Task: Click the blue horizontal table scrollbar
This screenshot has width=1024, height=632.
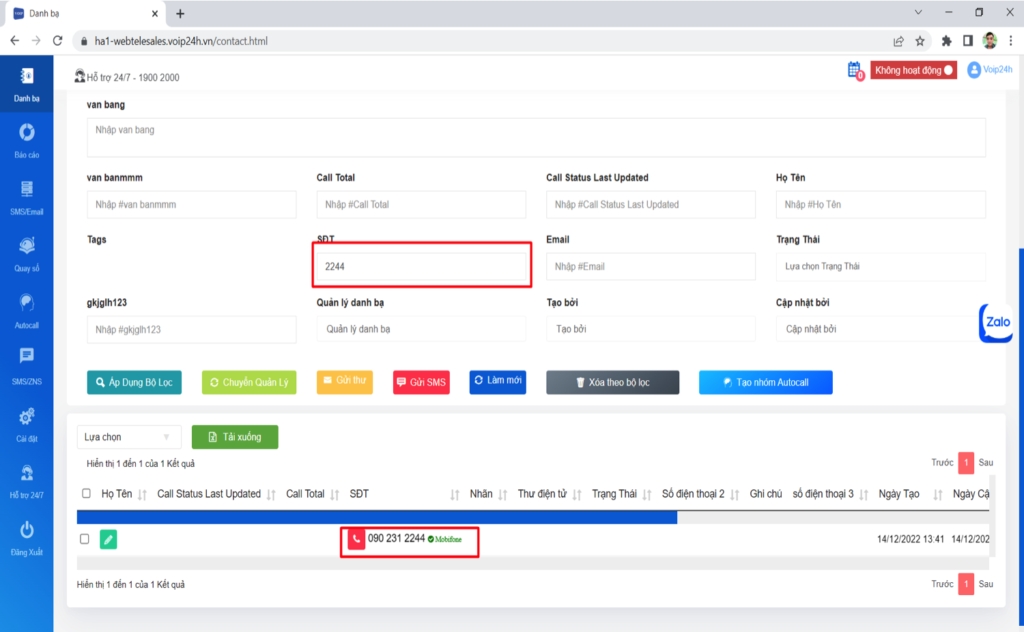Action: [x=376, y=517]
